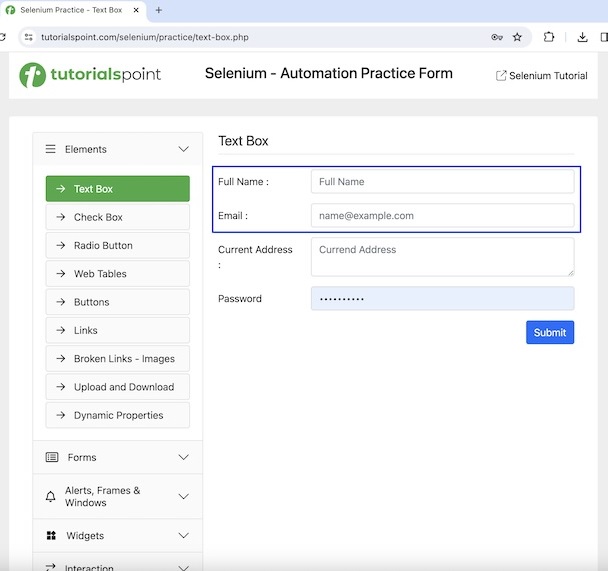Collapse the Elements section chevron
This screenshot has width=608, height=571.
[x=183, y=149]
